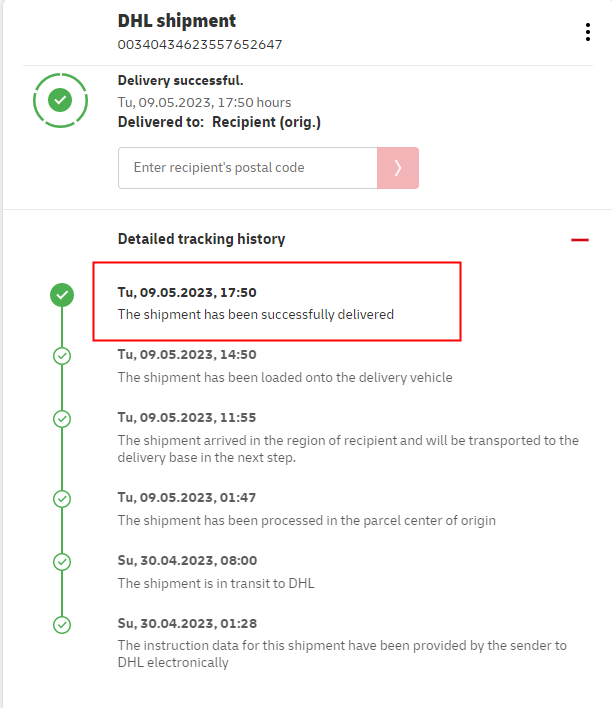Click the checkmark marker for the 11:55 event
Screen dimensions: 612x708
(62, 417)
